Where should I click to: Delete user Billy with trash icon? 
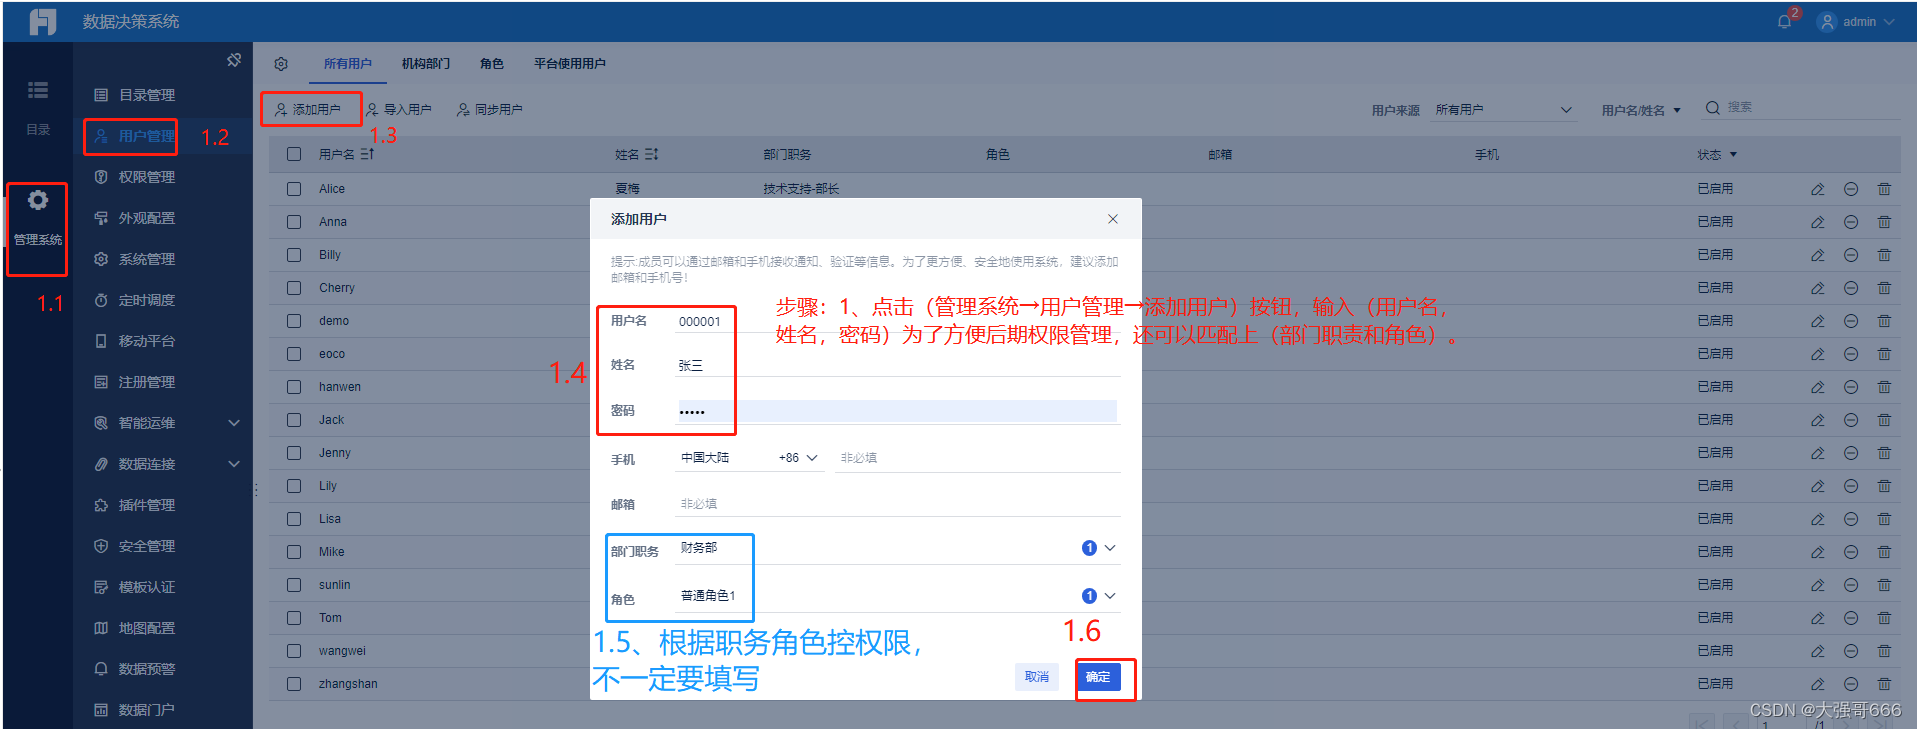pyautogui.click(x=1884, y=255)
